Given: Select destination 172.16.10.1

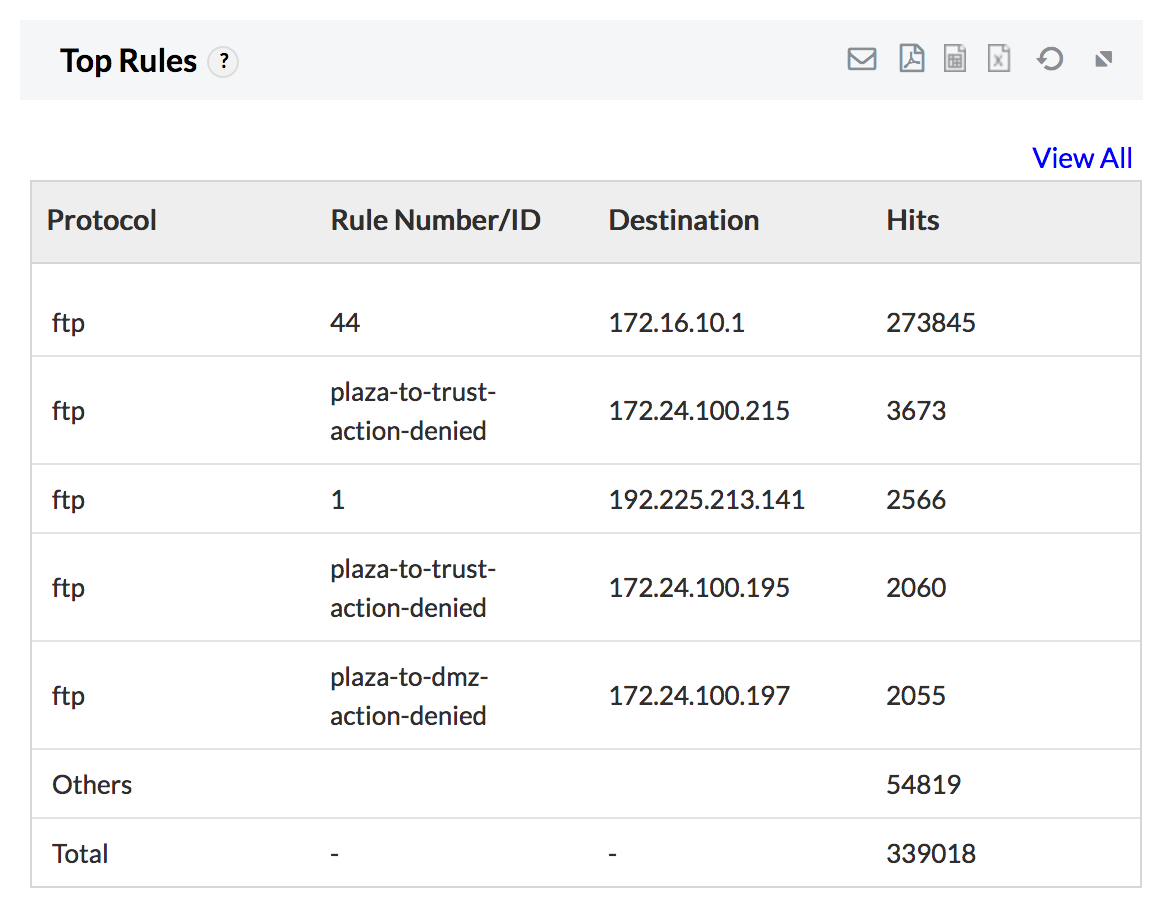Looking at the screenshot, I should (x=676, y=323).
